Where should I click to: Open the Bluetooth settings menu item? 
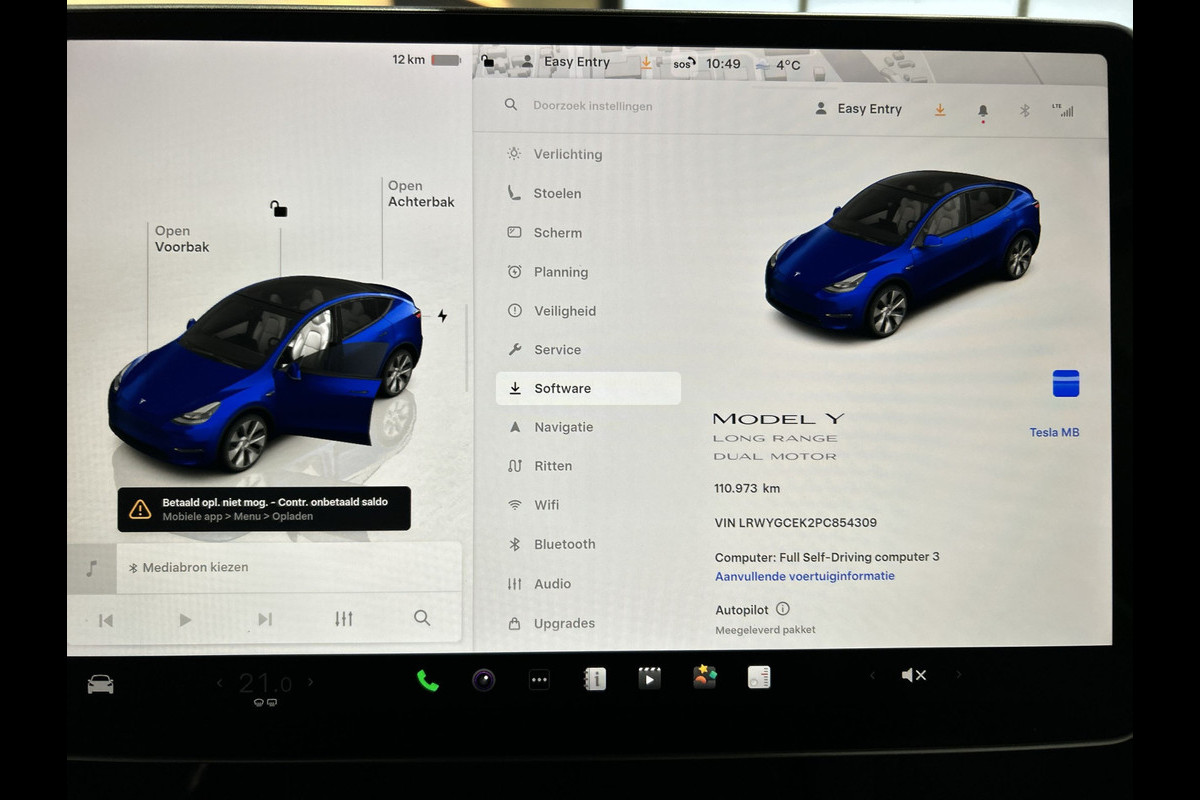(564, 544)
